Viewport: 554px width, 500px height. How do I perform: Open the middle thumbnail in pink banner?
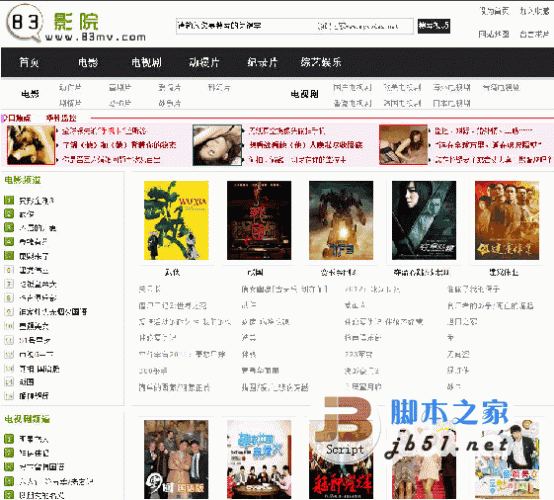217,145
